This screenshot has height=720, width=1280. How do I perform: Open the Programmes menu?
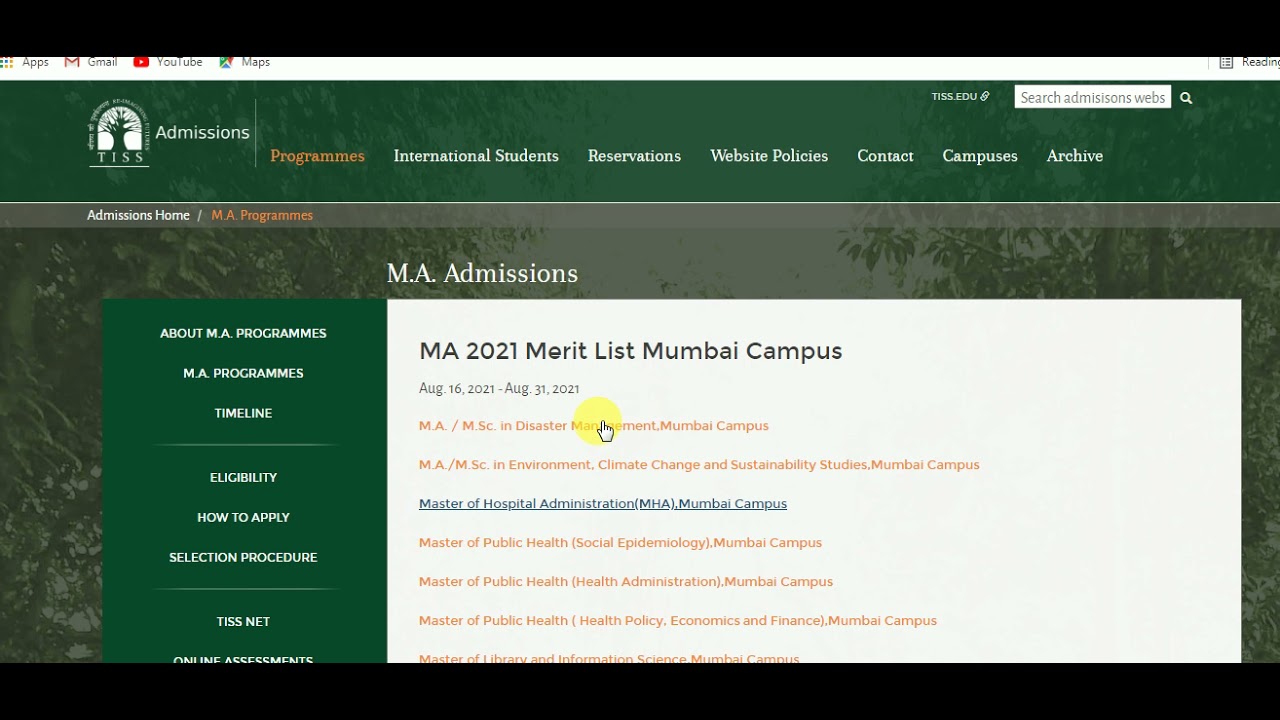(317, 156)
